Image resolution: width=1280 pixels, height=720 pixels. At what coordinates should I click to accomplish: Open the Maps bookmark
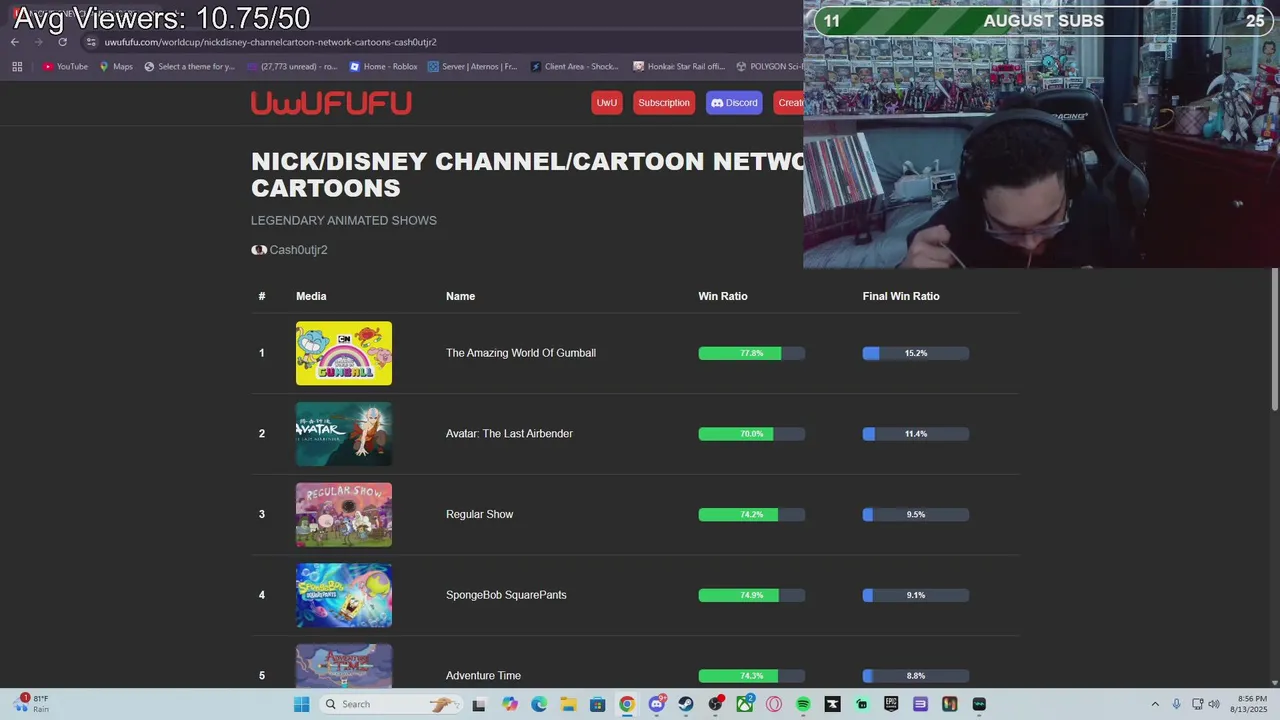tap(116, 67)
